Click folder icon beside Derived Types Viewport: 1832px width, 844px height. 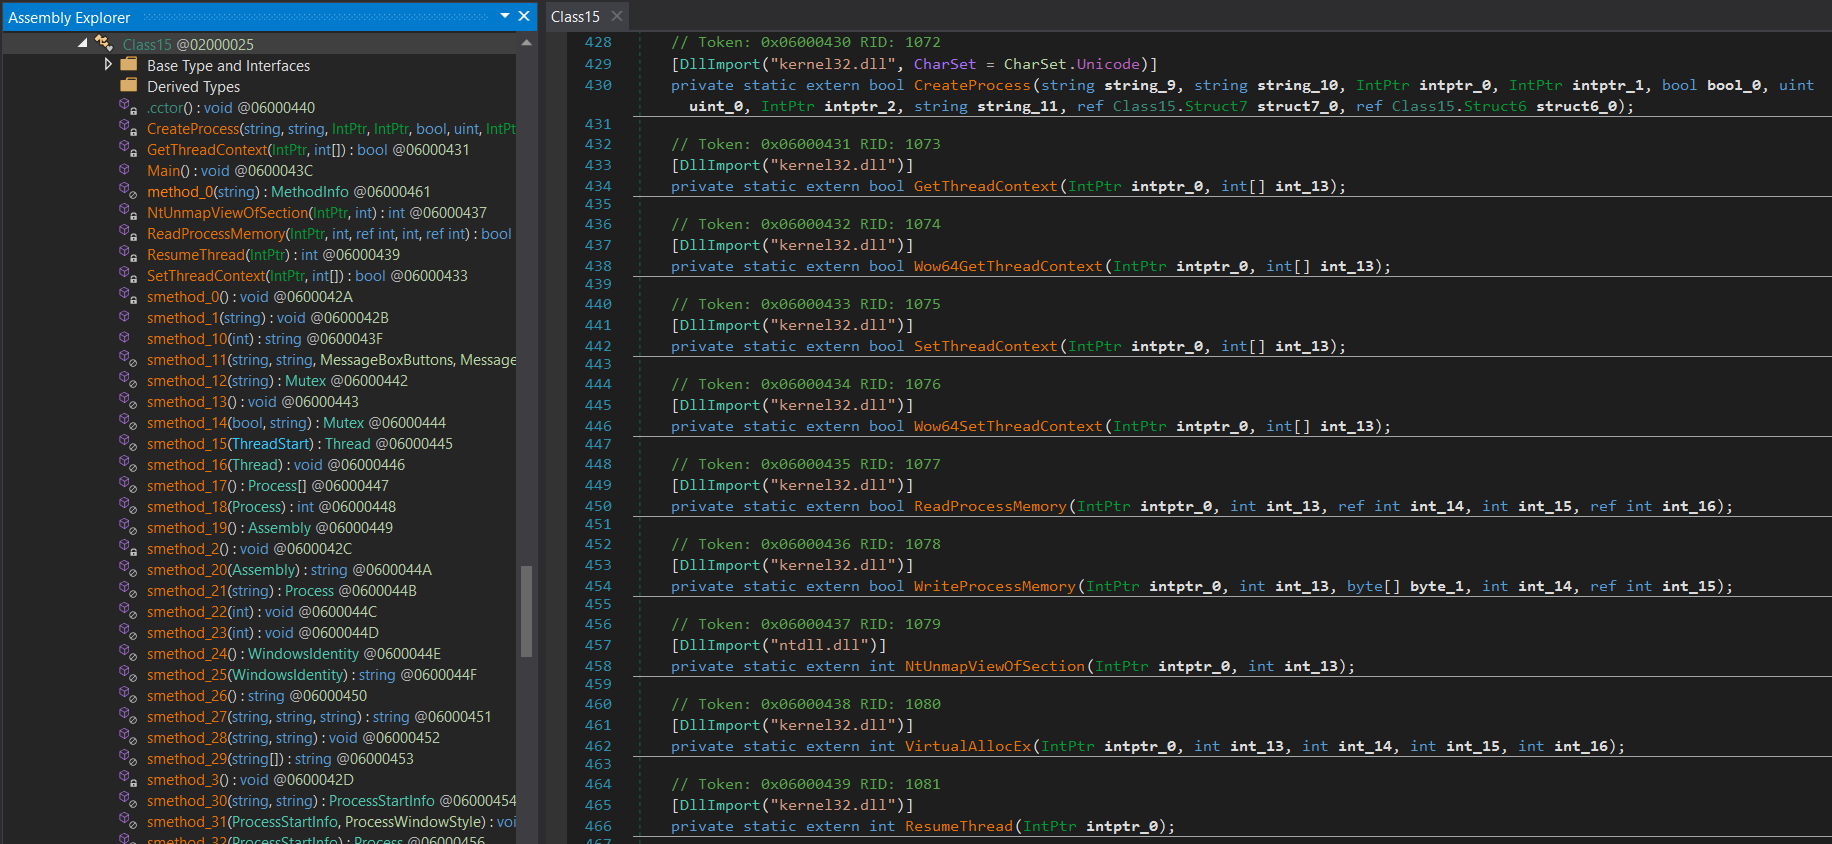129,86
